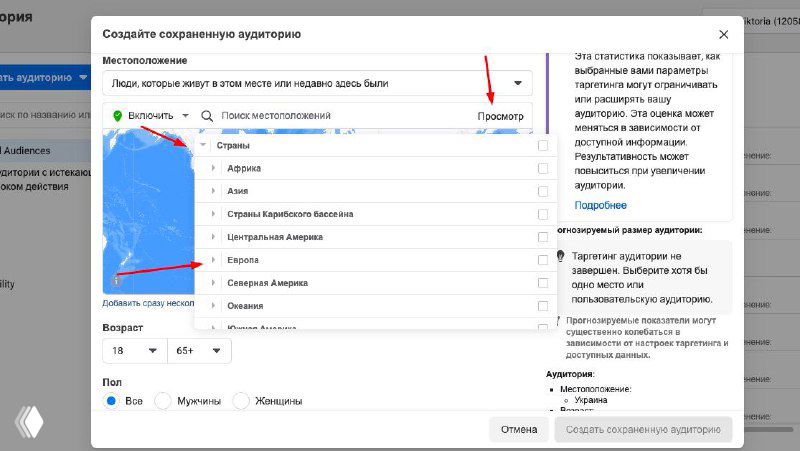The image size is (800, 451).
Task: Open the Подробнее link
Action: tap(601, 205)
